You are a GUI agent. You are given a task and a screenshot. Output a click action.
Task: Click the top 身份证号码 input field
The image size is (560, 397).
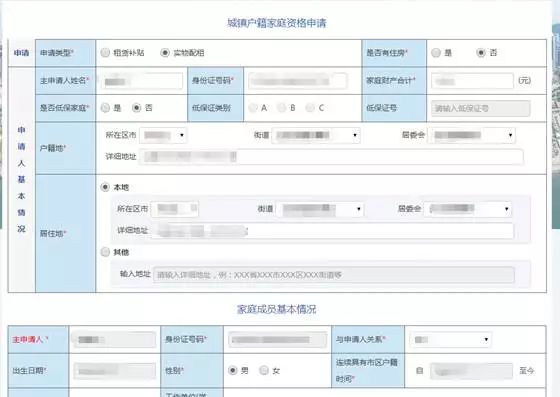pos(298,81)
